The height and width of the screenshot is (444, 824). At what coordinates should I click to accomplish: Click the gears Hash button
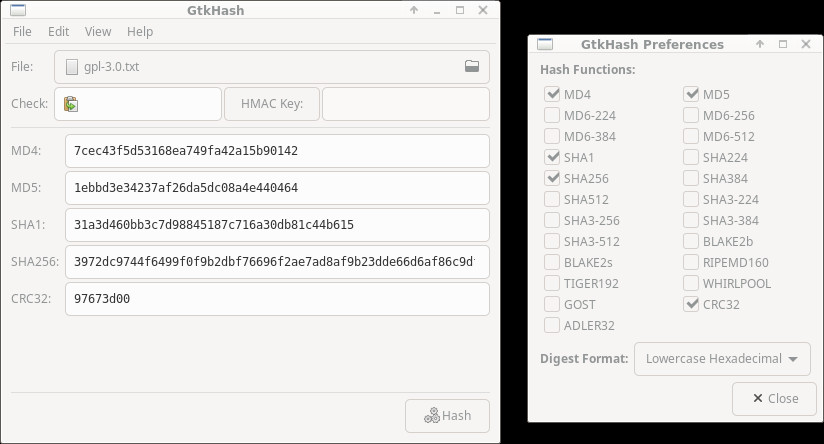click(447, 416)
